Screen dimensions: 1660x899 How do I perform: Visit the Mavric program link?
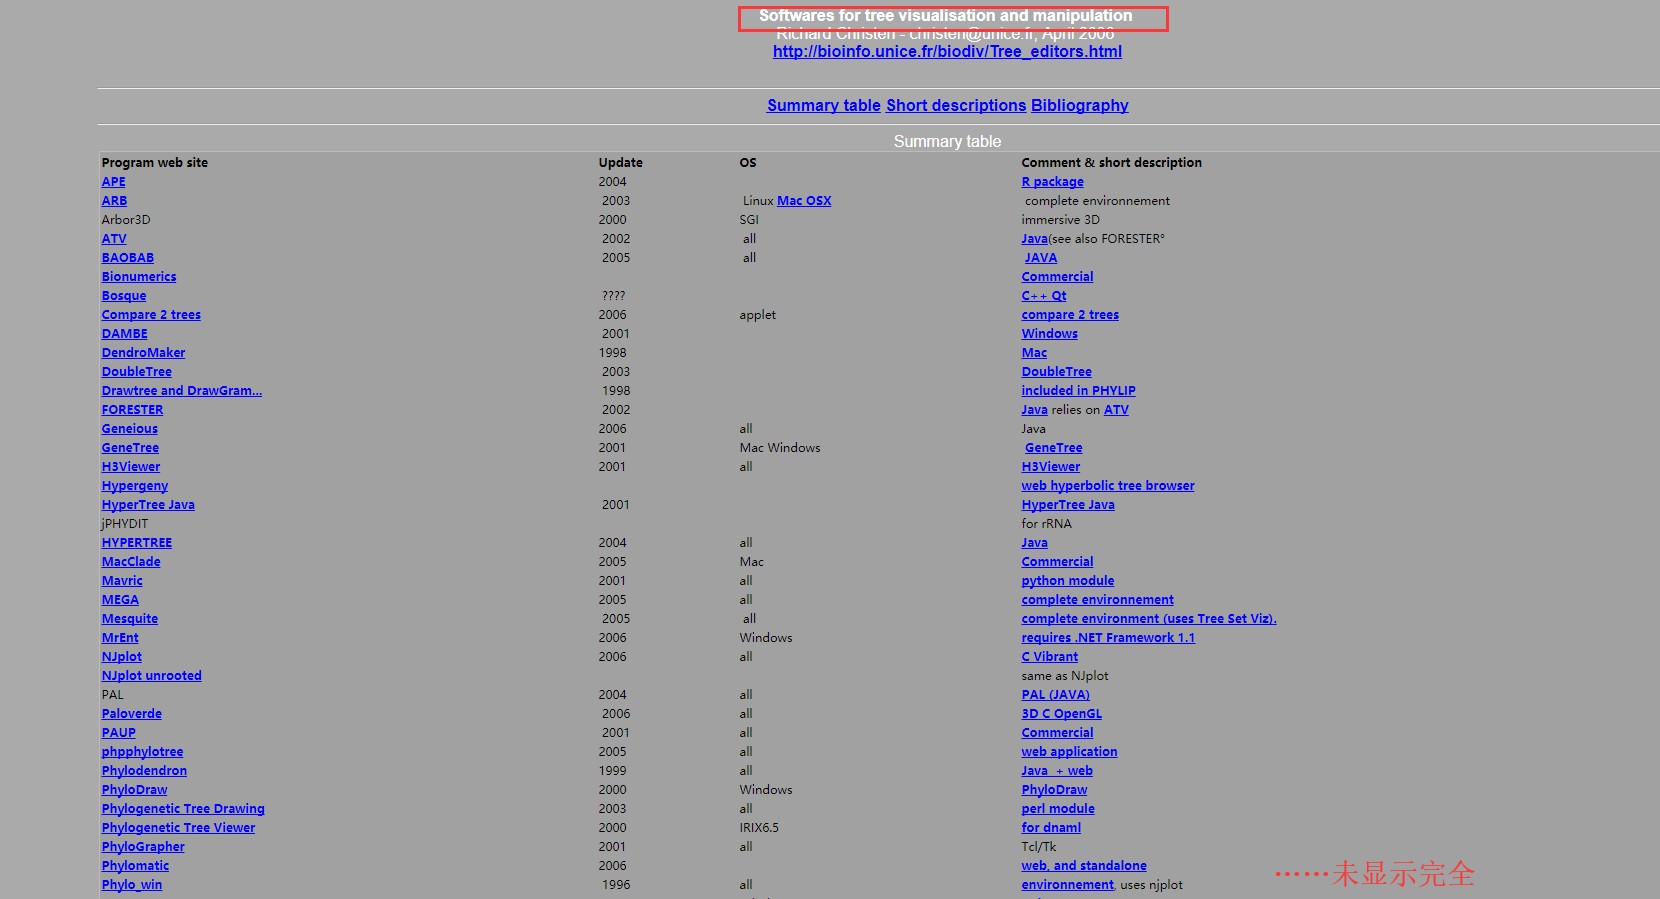(122, 581)
